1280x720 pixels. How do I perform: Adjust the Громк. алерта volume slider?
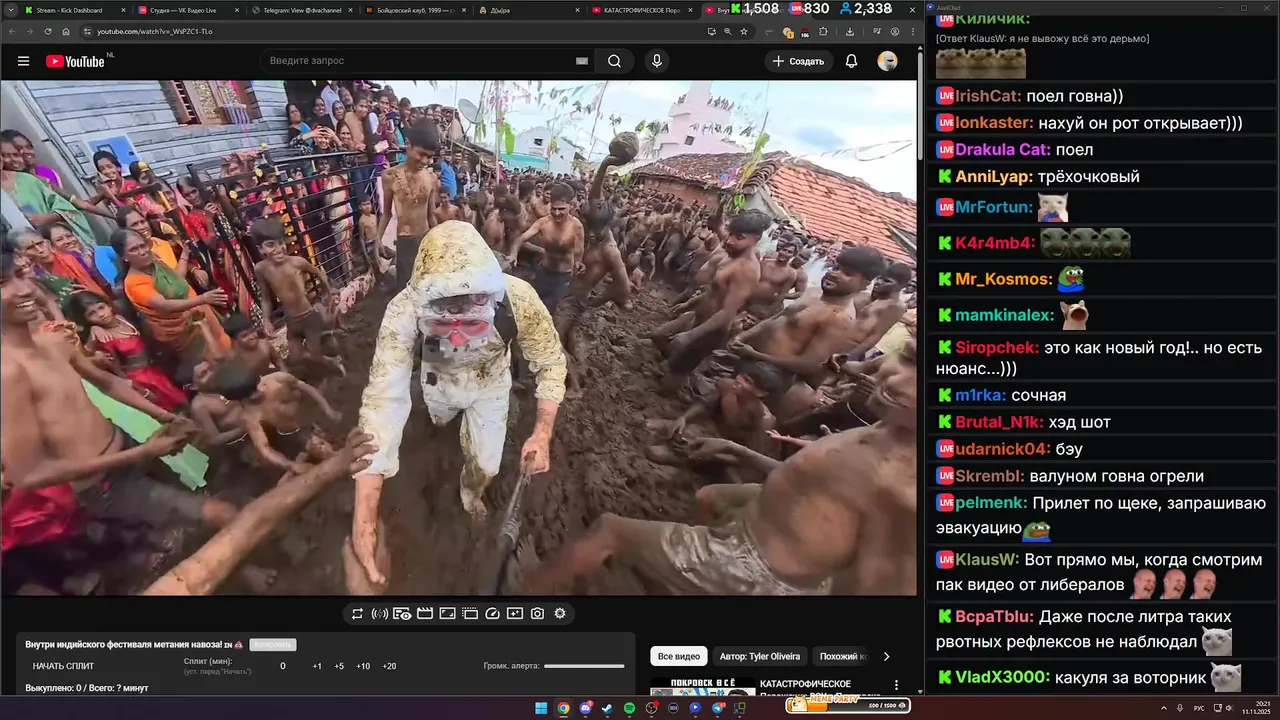[584, 666]
